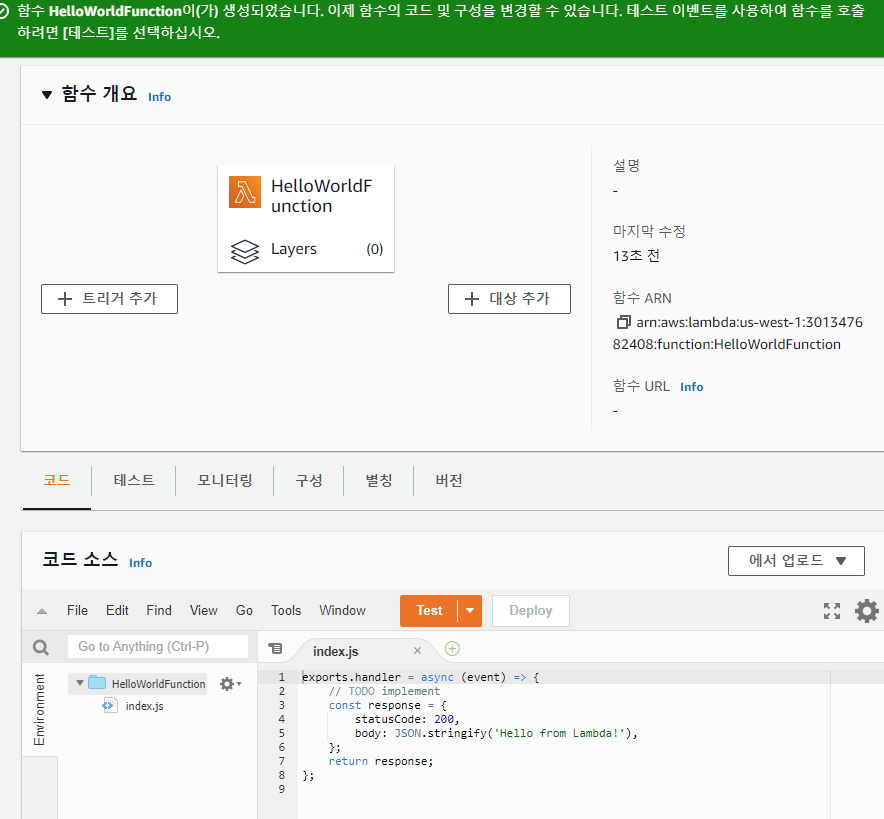Click the Deploy button

pos(531,610)
